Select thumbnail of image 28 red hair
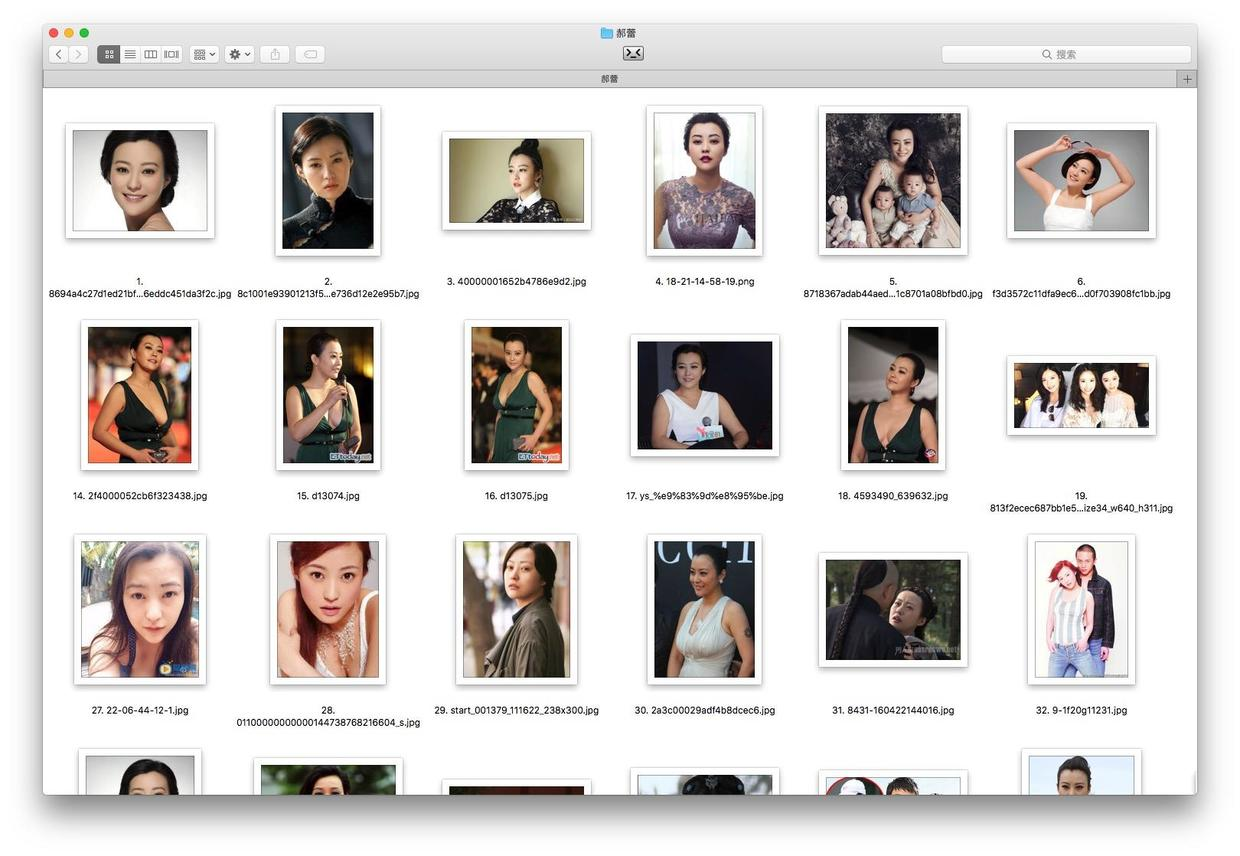The height and width of the screenshot is (856, 1240). pyautogui.click(x=328, y=609)
